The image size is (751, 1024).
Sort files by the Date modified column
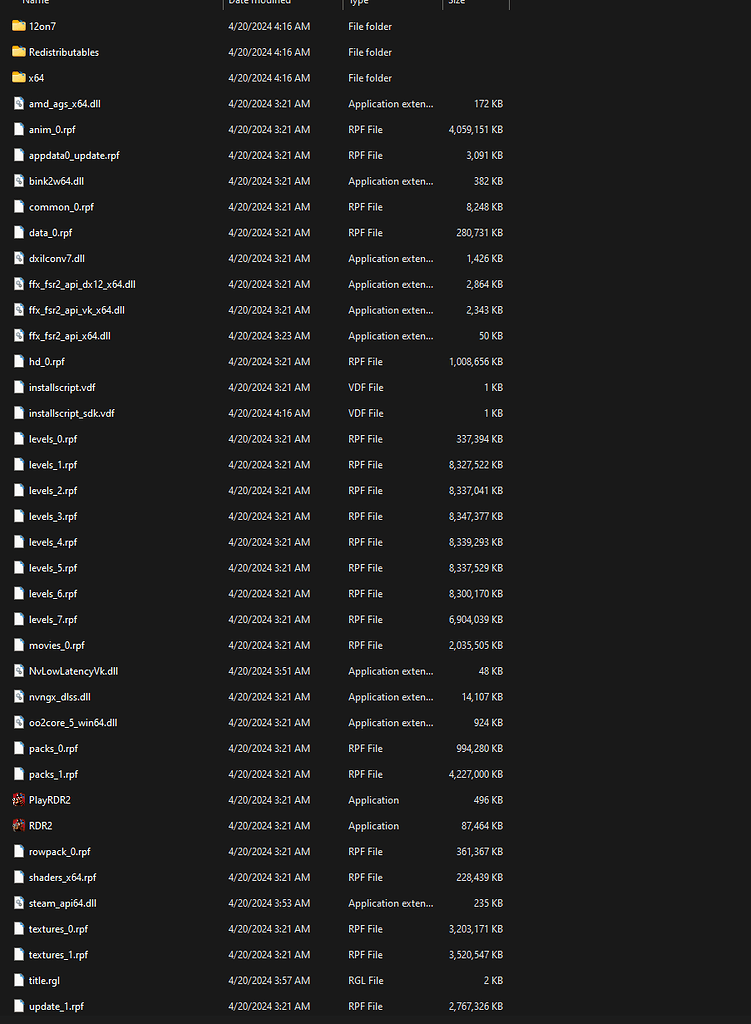(262, 4)
